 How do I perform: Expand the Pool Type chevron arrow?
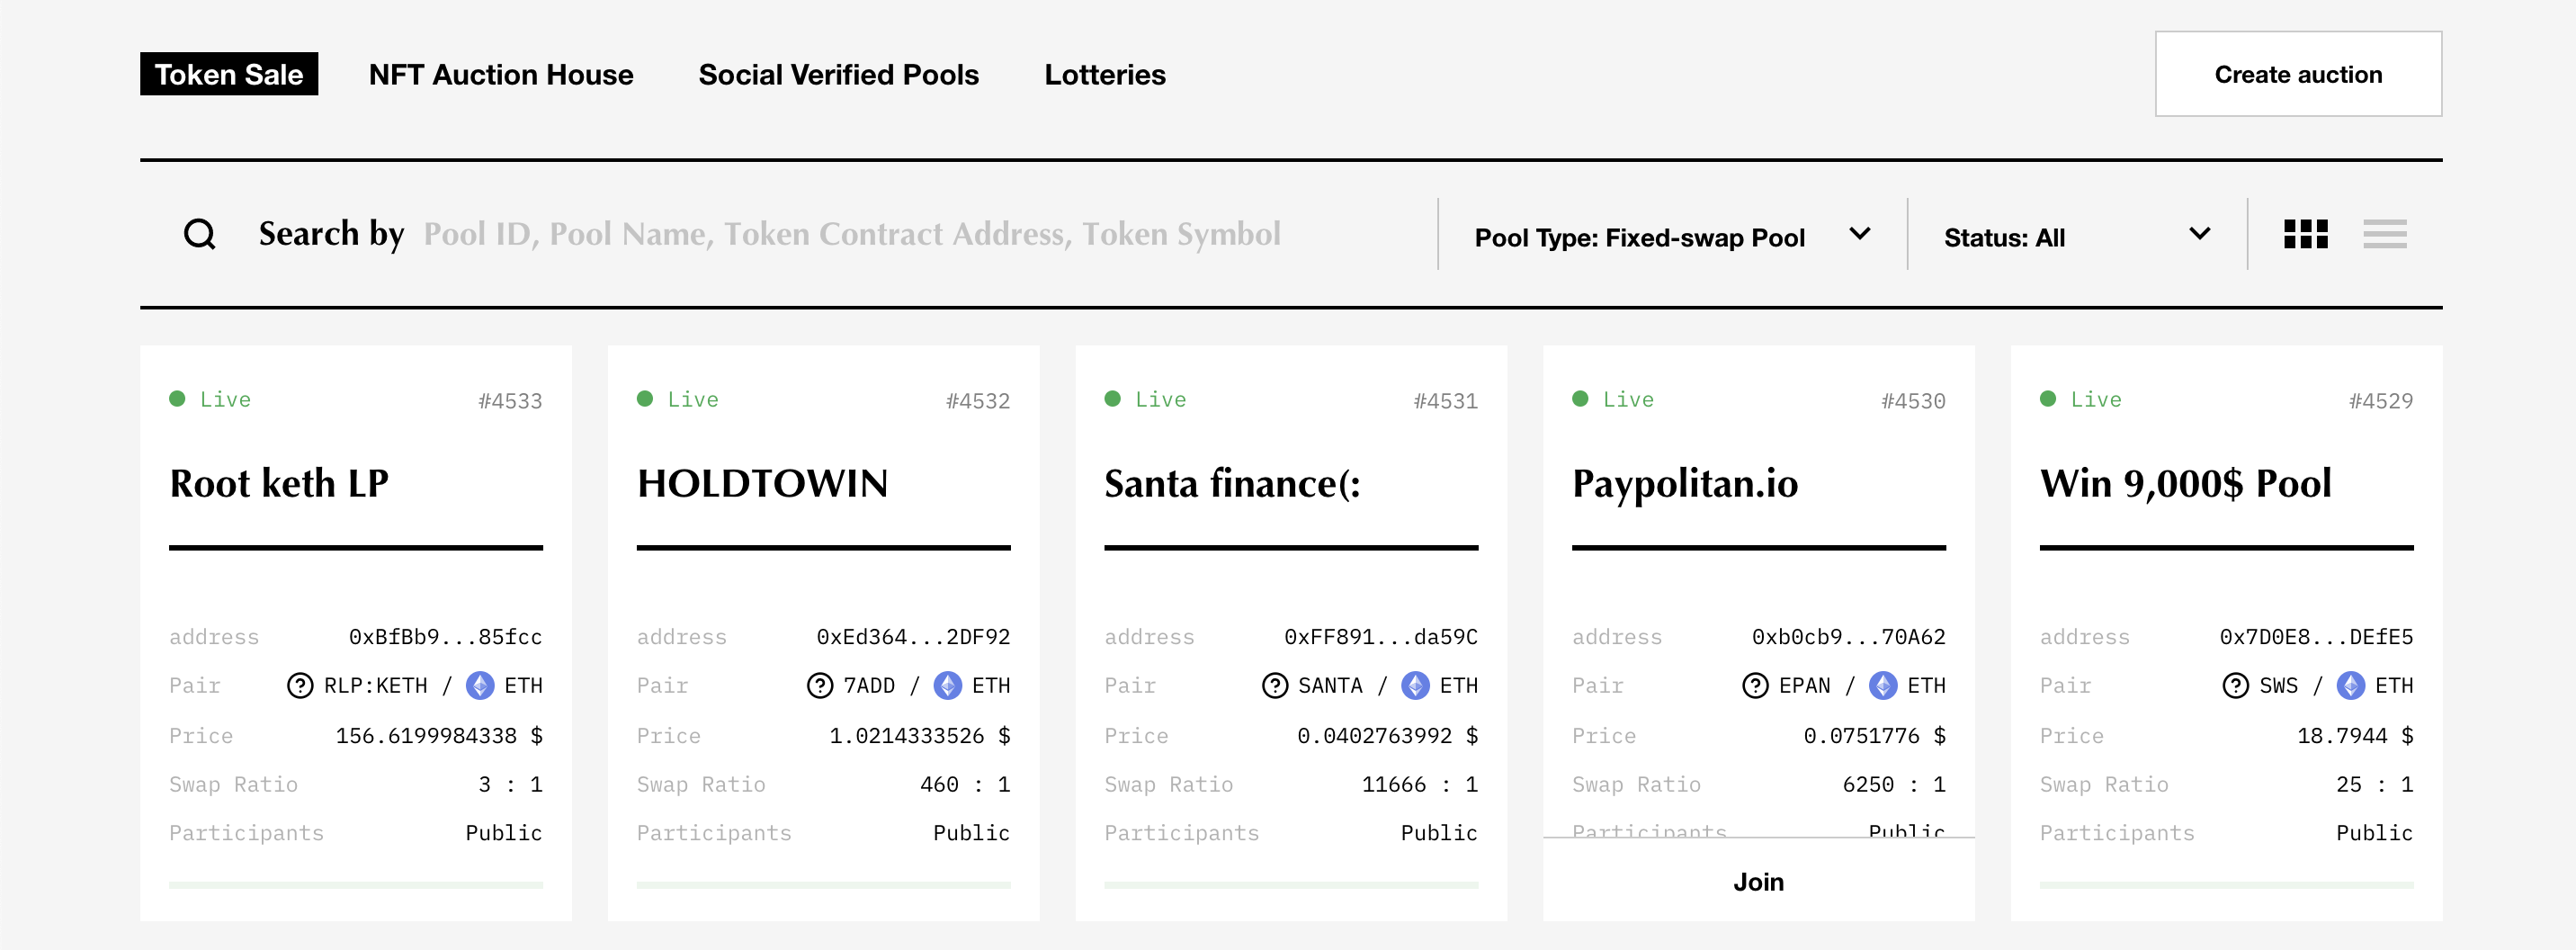pos(1860,234)
